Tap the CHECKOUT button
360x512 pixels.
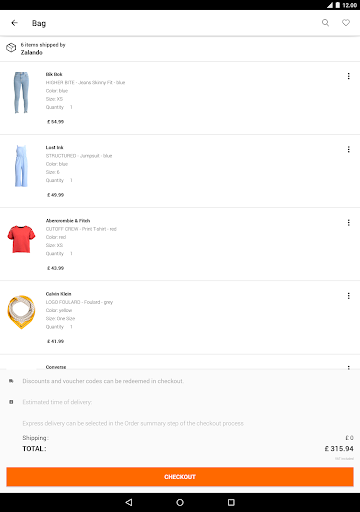tap(180, 477)
